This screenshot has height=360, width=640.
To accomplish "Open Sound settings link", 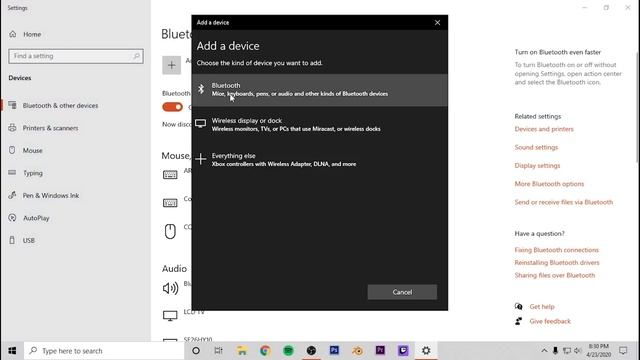I will (x=536, y=147).
